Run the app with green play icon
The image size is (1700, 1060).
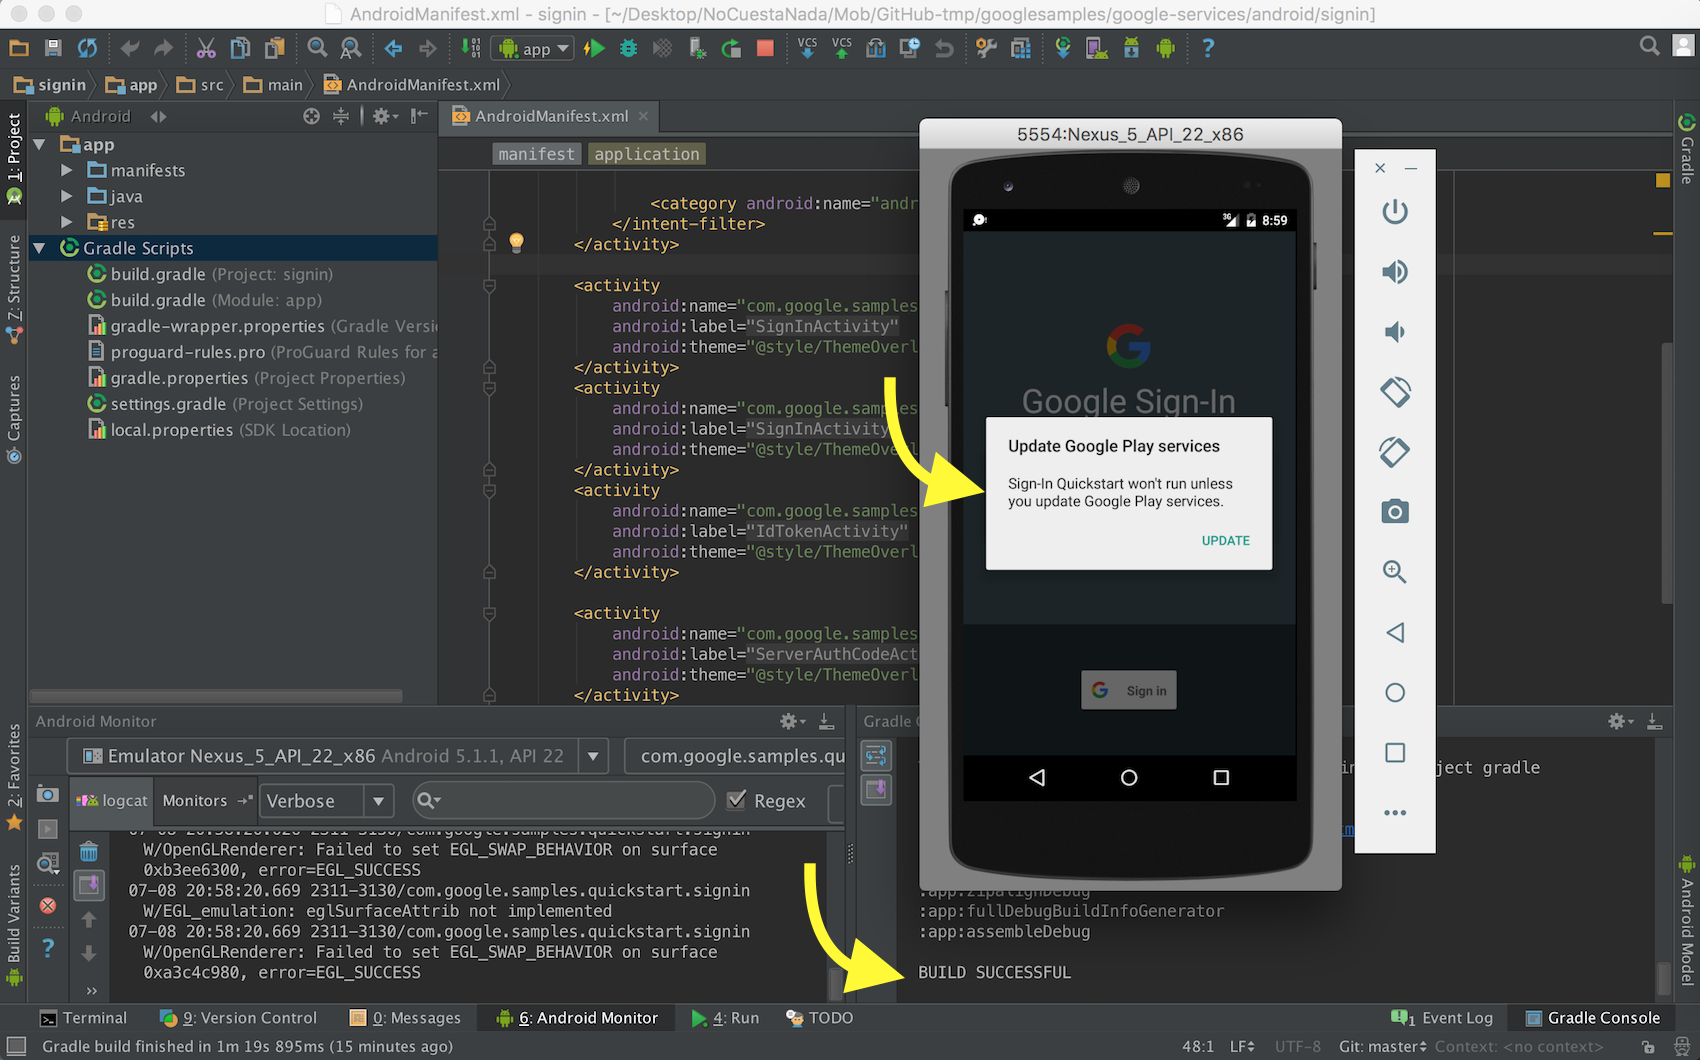tap(594, 48)
